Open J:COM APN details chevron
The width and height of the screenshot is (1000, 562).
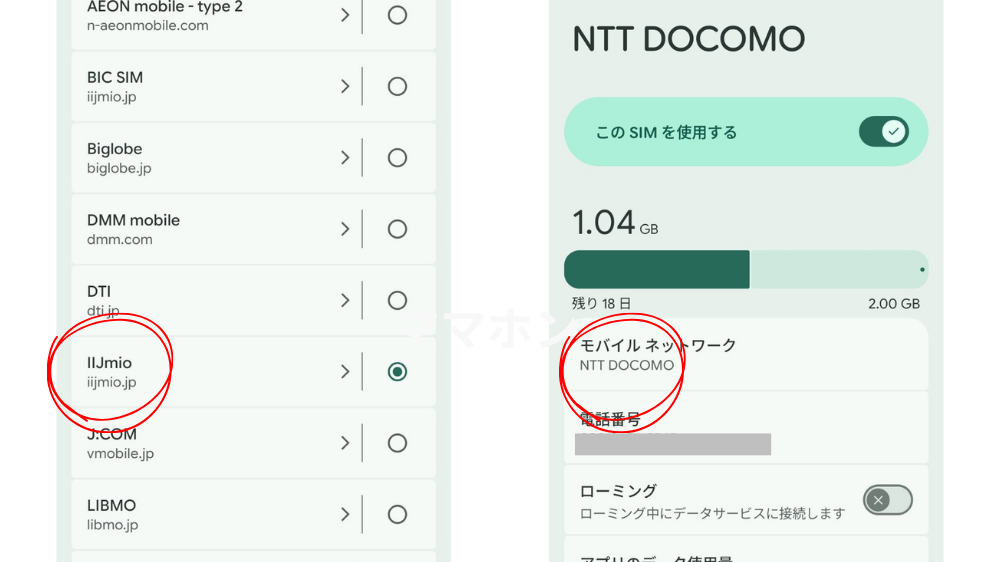(x=345, y=443)
